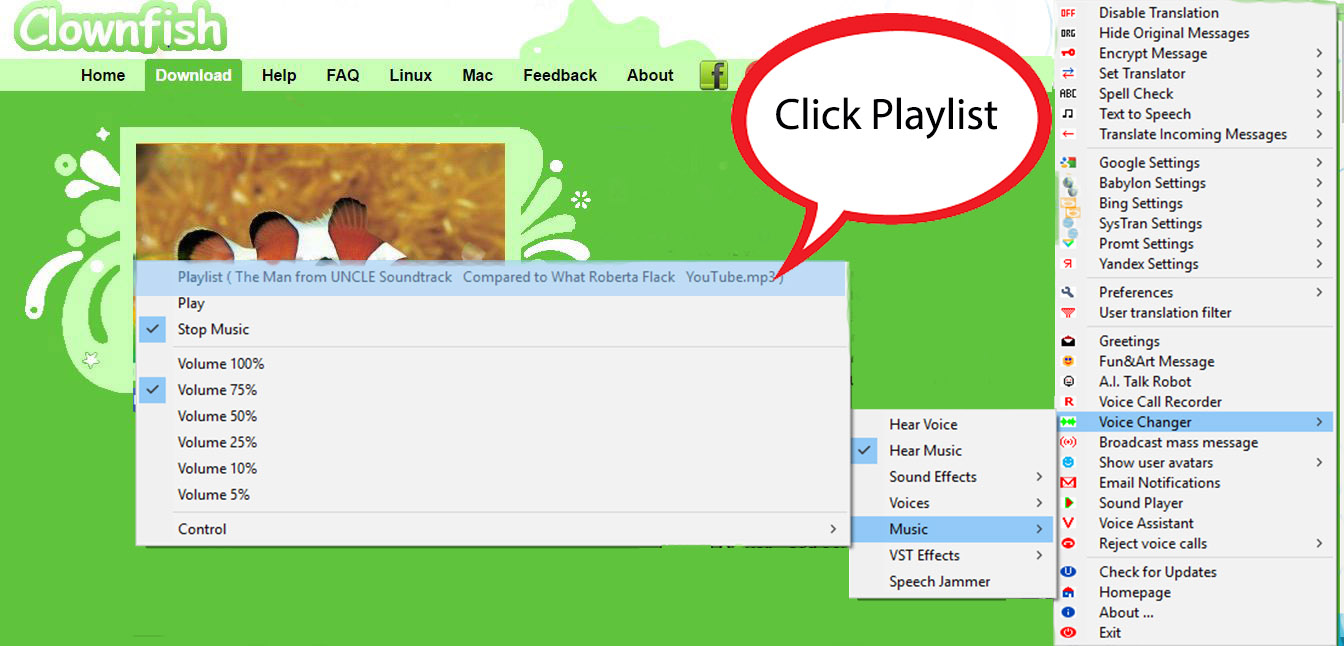1344x646 pixels.
Task: Expand the Sound Effects submenu
Action: coord(951,477)
